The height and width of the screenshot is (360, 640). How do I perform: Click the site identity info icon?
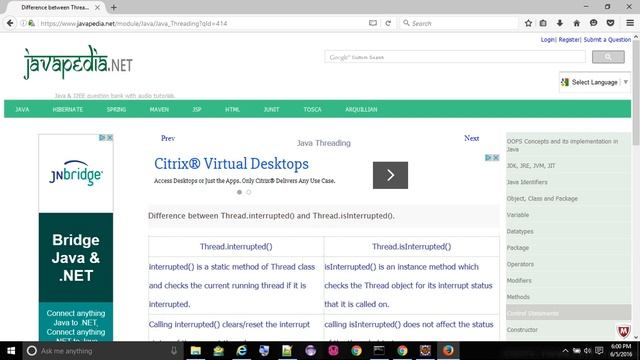click(23, 23)
